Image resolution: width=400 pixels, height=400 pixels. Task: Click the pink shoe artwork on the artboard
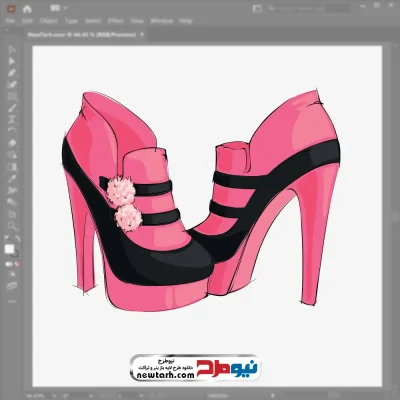pos(201,200)
